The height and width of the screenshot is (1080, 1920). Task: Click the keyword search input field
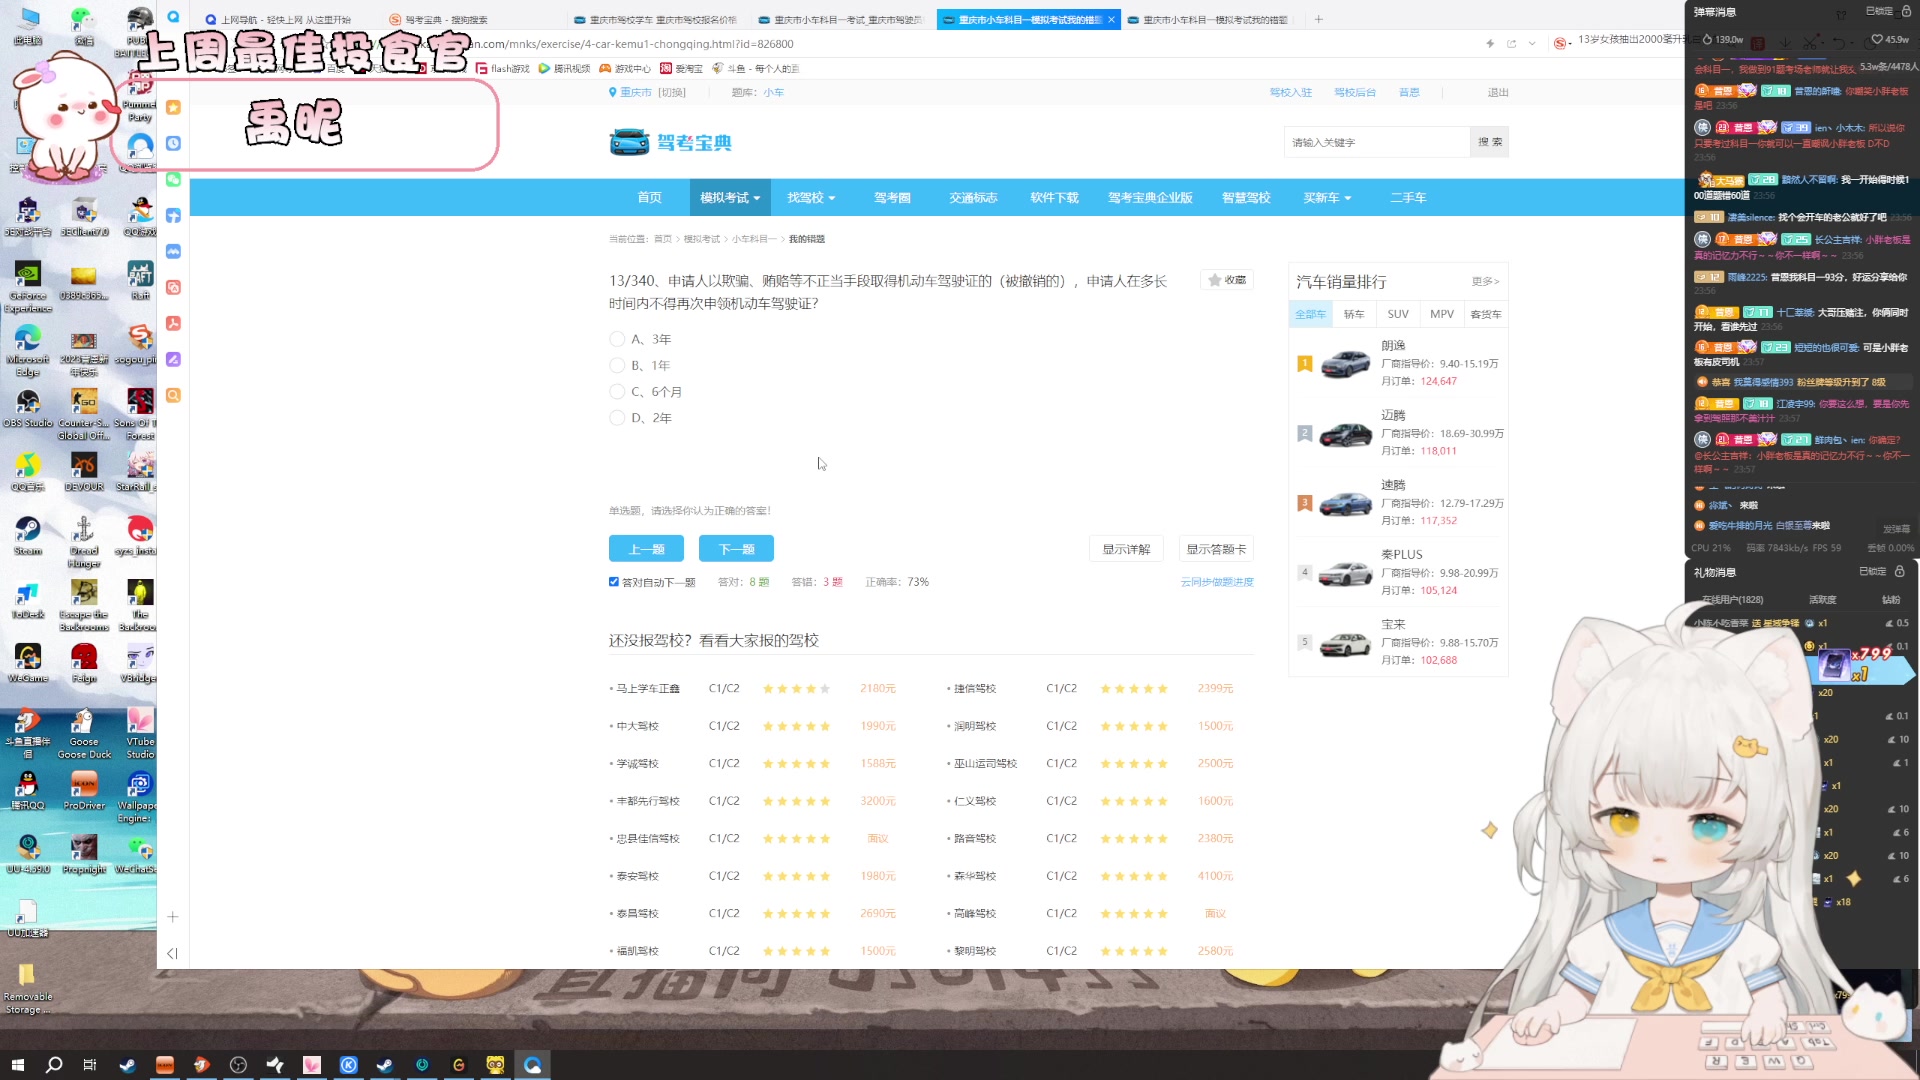coord(1376,142)
